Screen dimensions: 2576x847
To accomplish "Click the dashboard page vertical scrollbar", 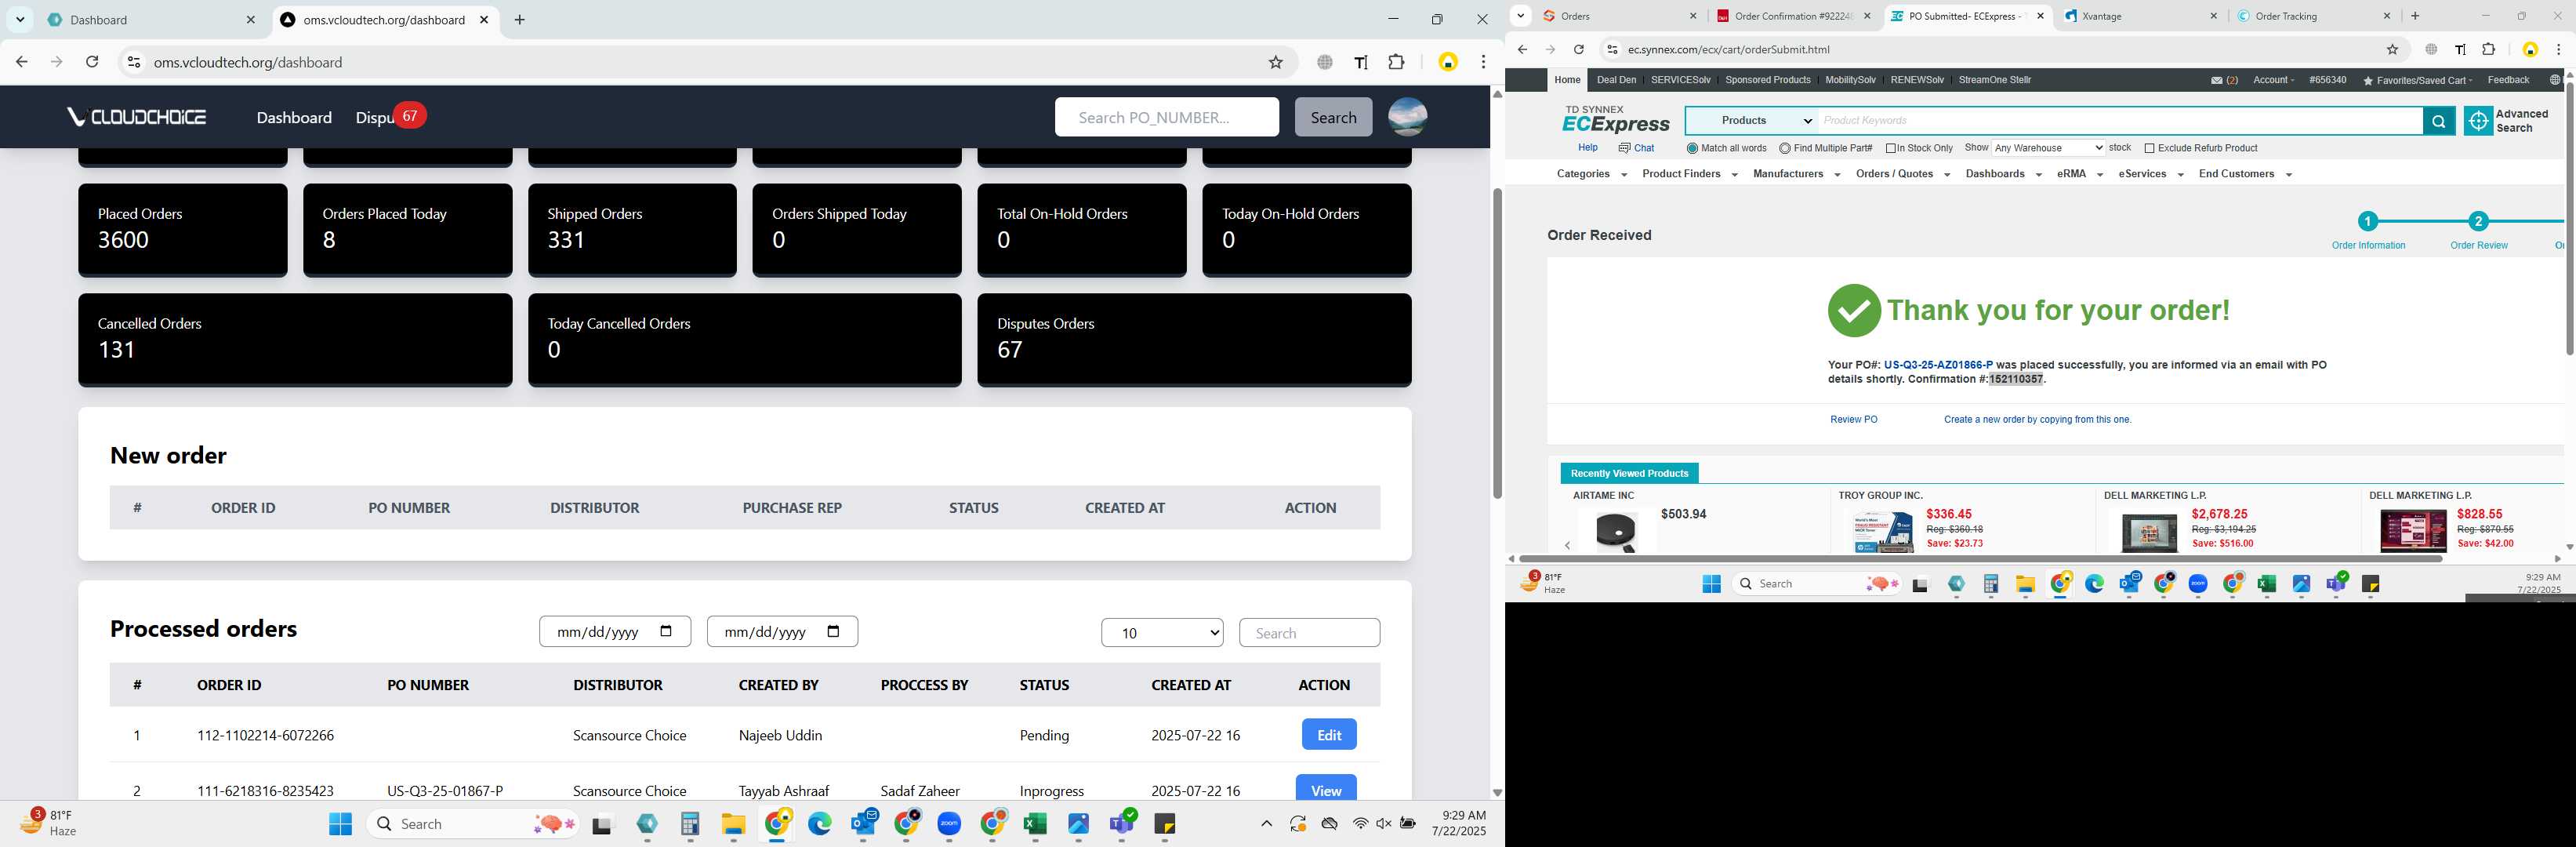I will click(x=1497, y=343).
